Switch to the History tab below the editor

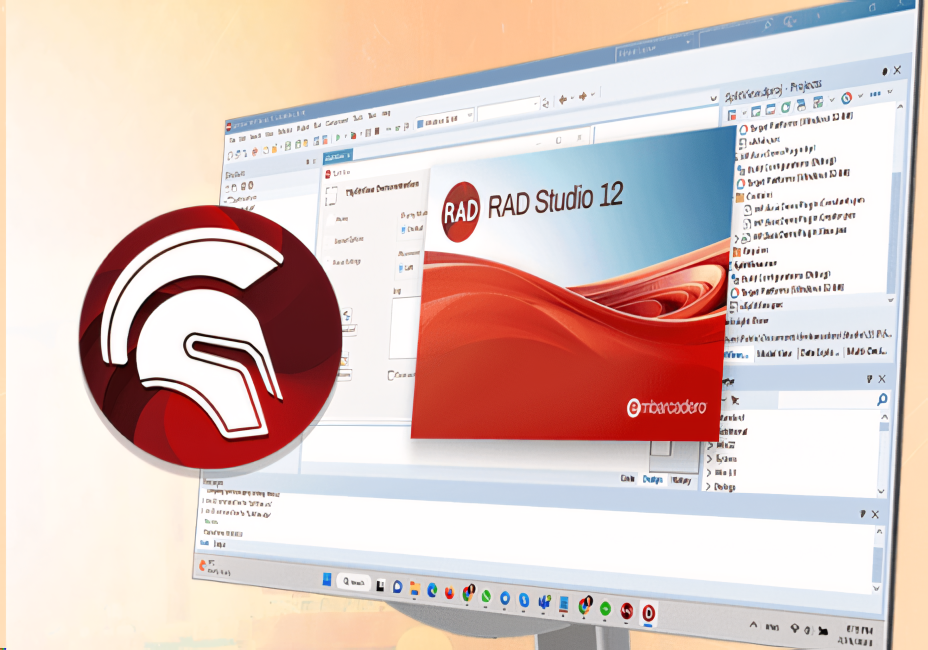pyautogui.click(x=681, y=481)
